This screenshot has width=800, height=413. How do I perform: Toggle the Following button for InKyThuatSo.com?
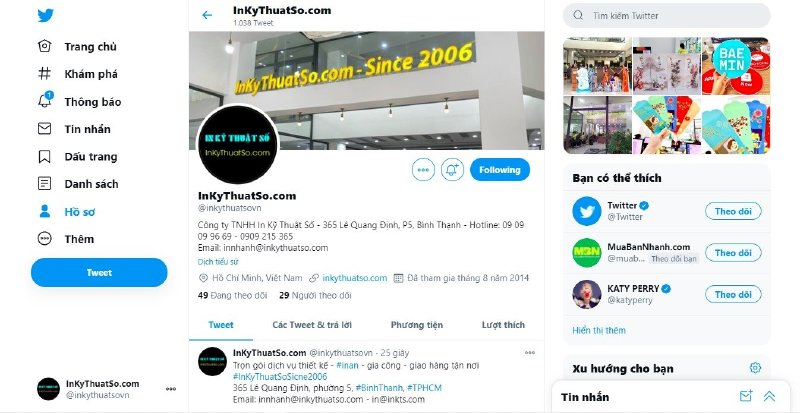tap(499, 170)
